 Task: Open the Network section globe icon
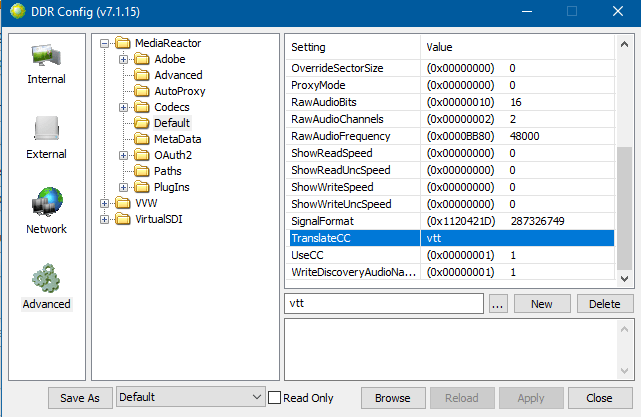[47, 202]
